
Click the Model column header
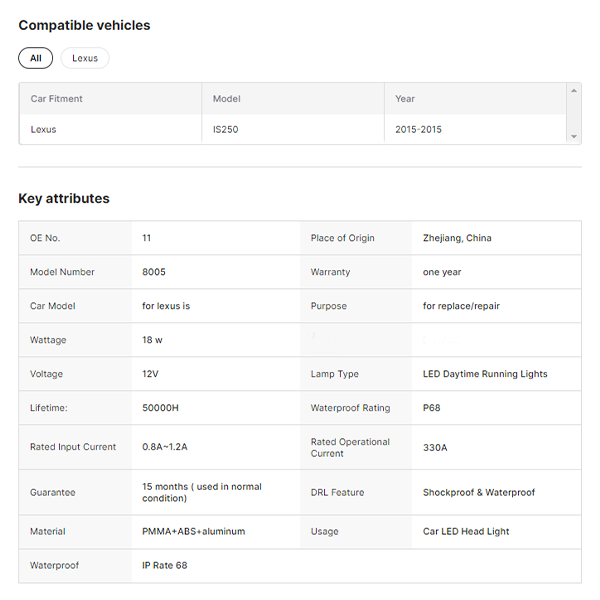point(227,99)
